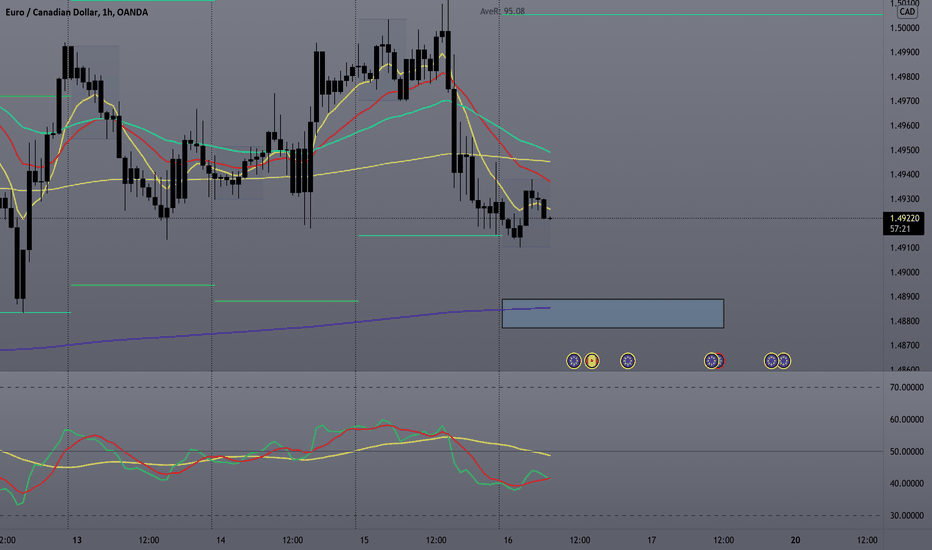Click the date label 13 on time axis
Viewport: 932px width, 550px height.
pyautogui.click(x=77, y=540)
